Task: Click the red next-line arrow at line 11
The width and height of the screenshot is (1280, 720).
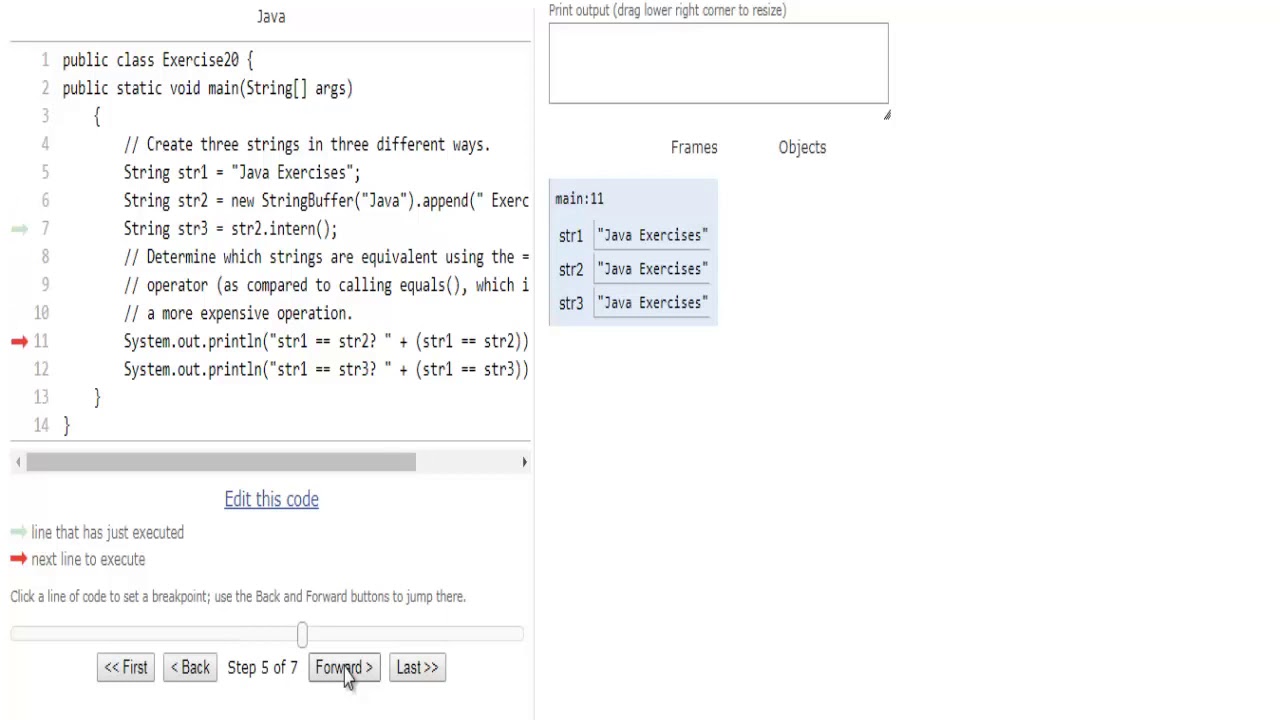Action: click(x=19, y=342)
